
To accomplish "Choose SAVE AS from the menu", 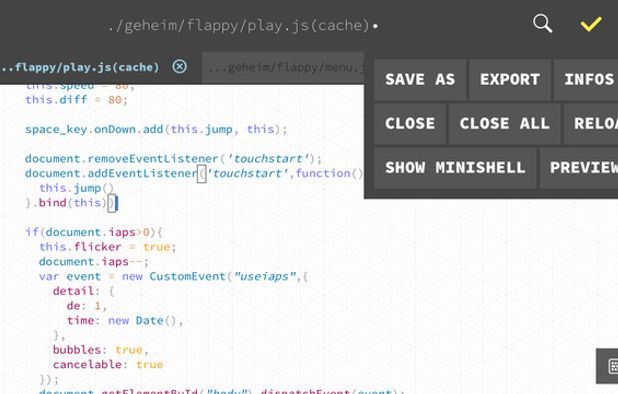I will (x=420, y=80).
